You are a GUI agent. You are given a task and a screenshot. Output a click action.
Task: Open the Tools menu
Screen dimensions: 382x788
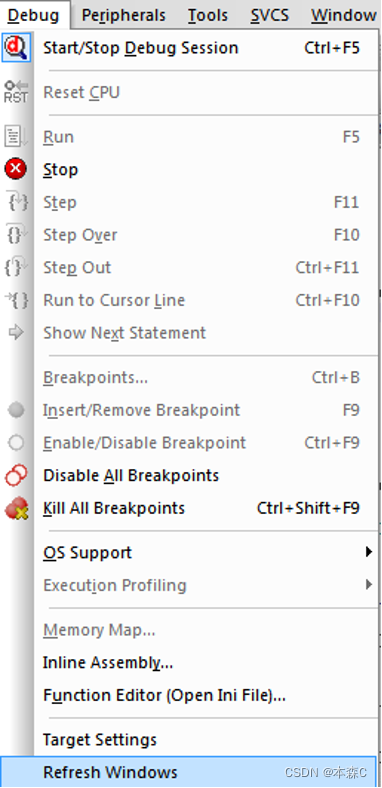tap(208, 16)
